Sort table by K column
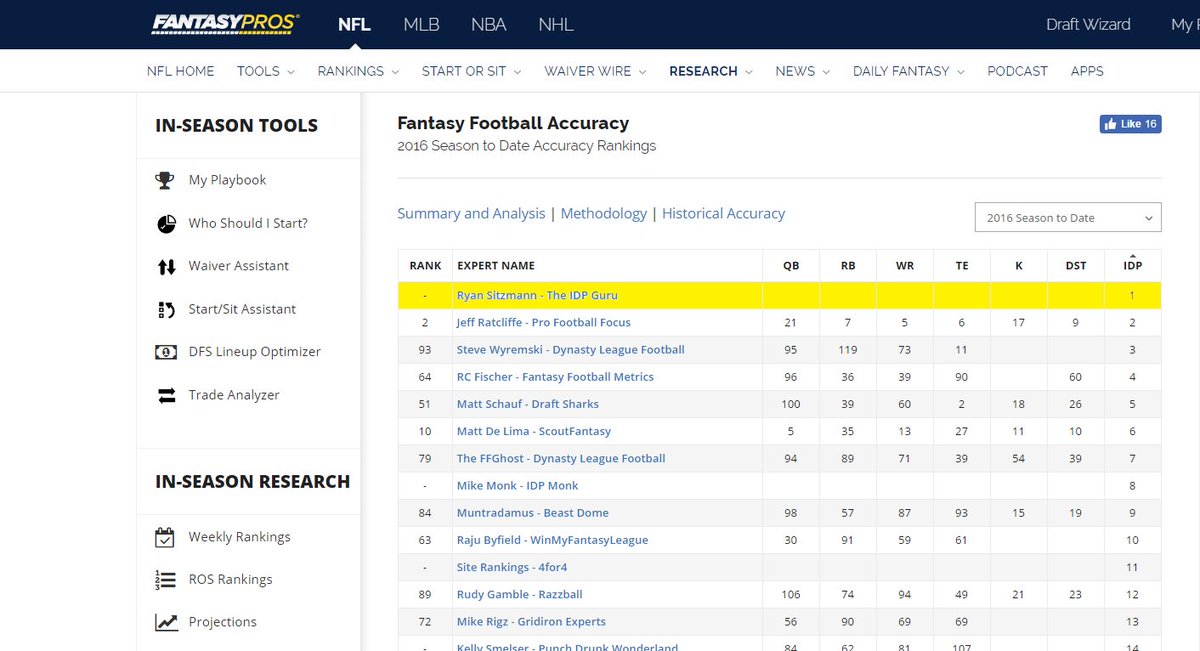 [x=1019, y=266]
